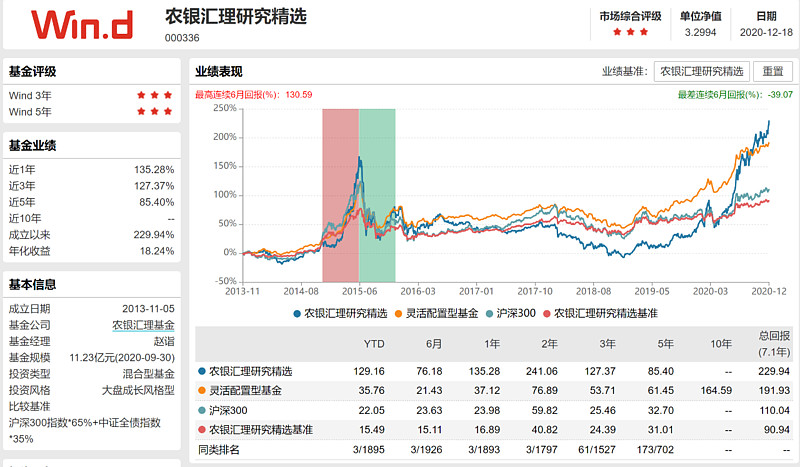The width and height of the screenshot is (800, 467).
Task: Click unit net value 3.2994
Action: pos(701,32)
